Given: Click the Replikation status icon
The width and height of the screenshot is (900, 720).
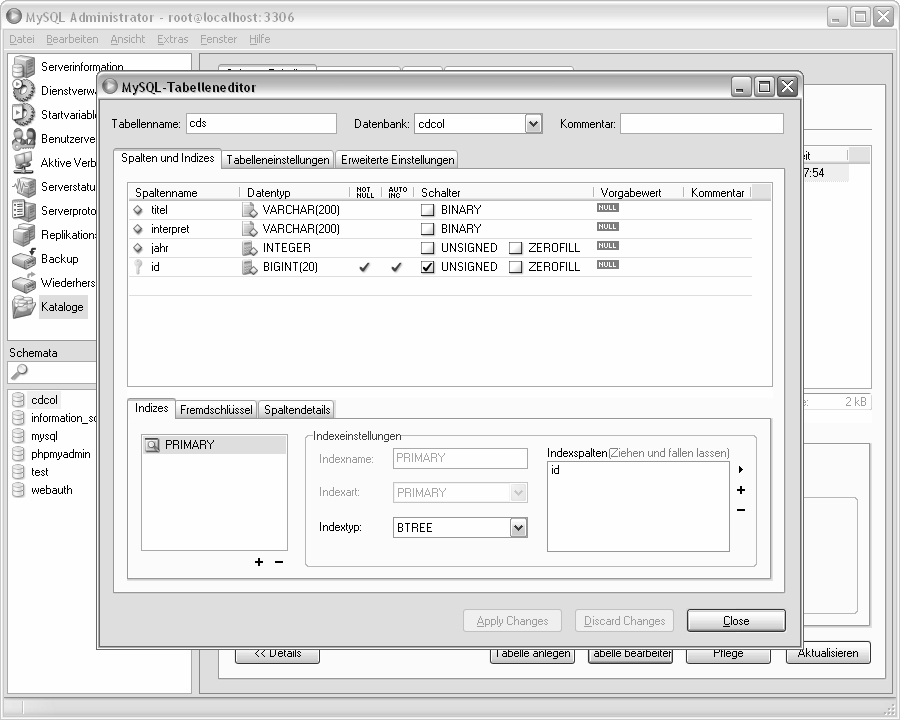Looking at the screenshot, I should pyautogui.click(x=24, y=235).
